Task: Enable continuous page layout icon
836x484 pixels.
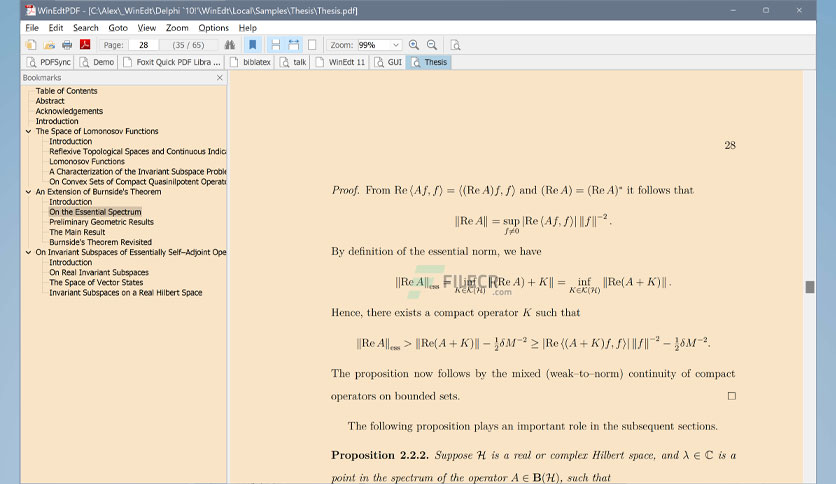Action: tap(275, 45)
